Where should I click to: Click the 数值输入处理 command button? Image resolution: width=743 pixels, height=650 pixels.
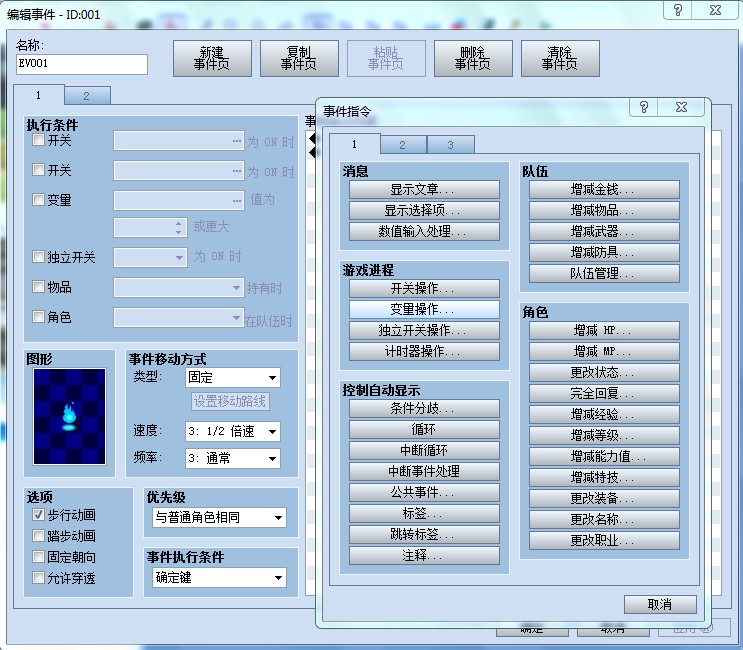point(424,231)
